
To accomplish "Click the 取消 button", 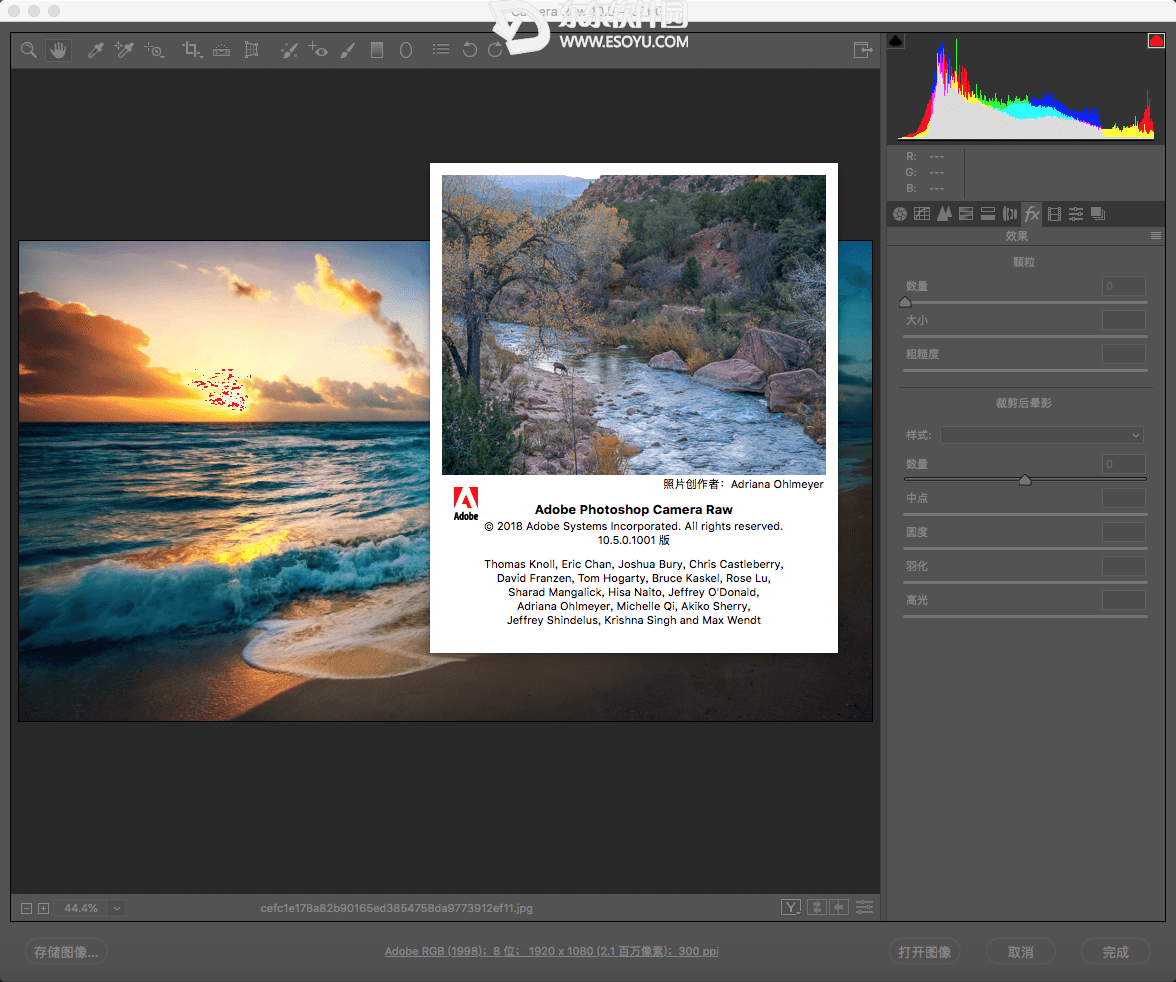I will [1021, 952].
